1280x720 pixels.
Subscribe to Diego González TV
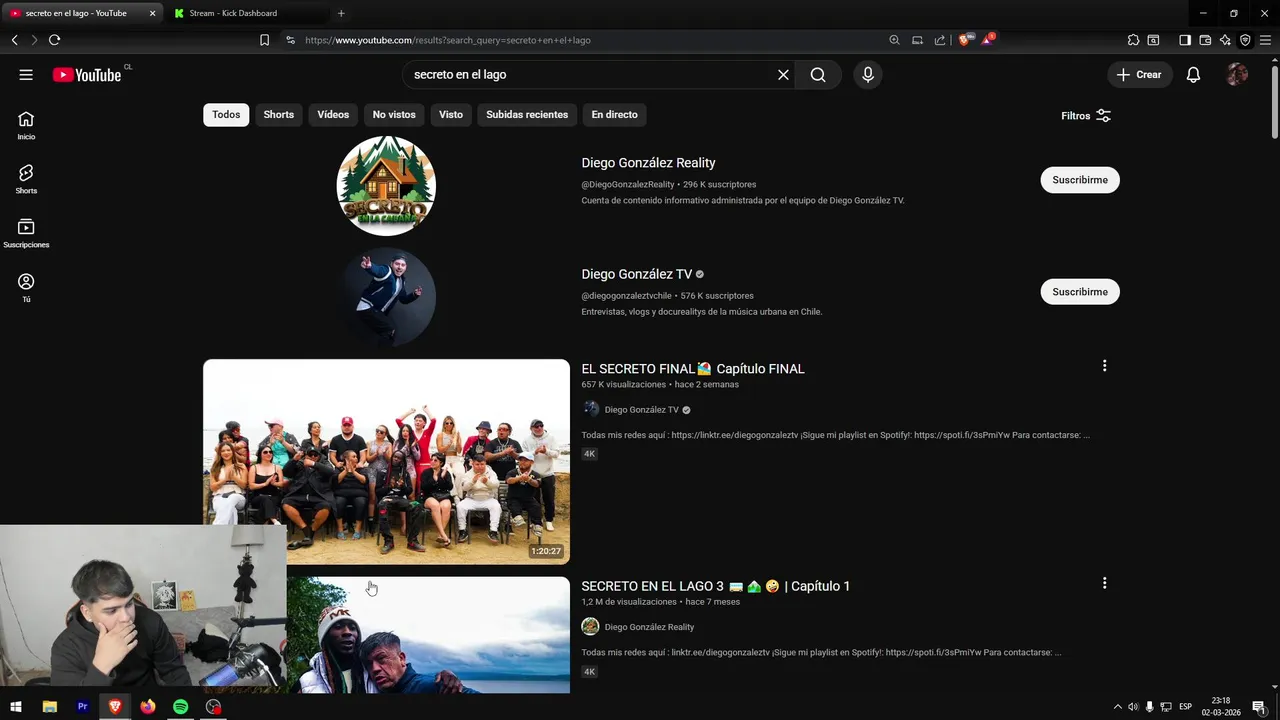coord(1080,292)
